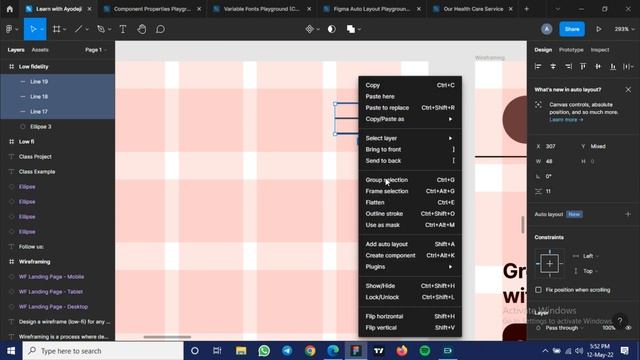Select the Line shape tool
The image size is (640, 360).
point(78,29)
